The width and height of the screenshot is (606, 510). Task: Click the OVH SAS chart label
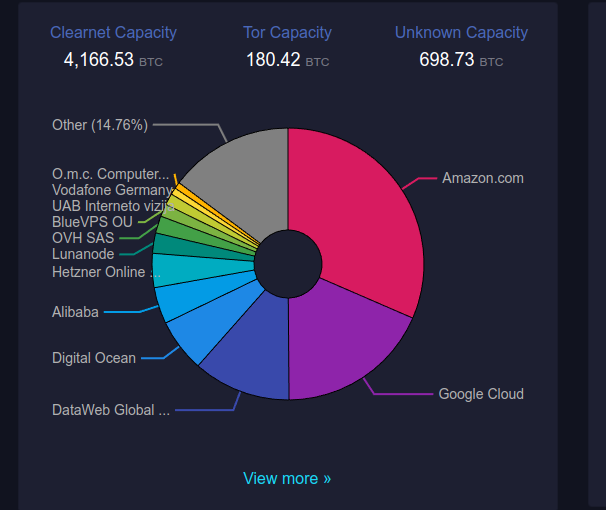[83, 238]
